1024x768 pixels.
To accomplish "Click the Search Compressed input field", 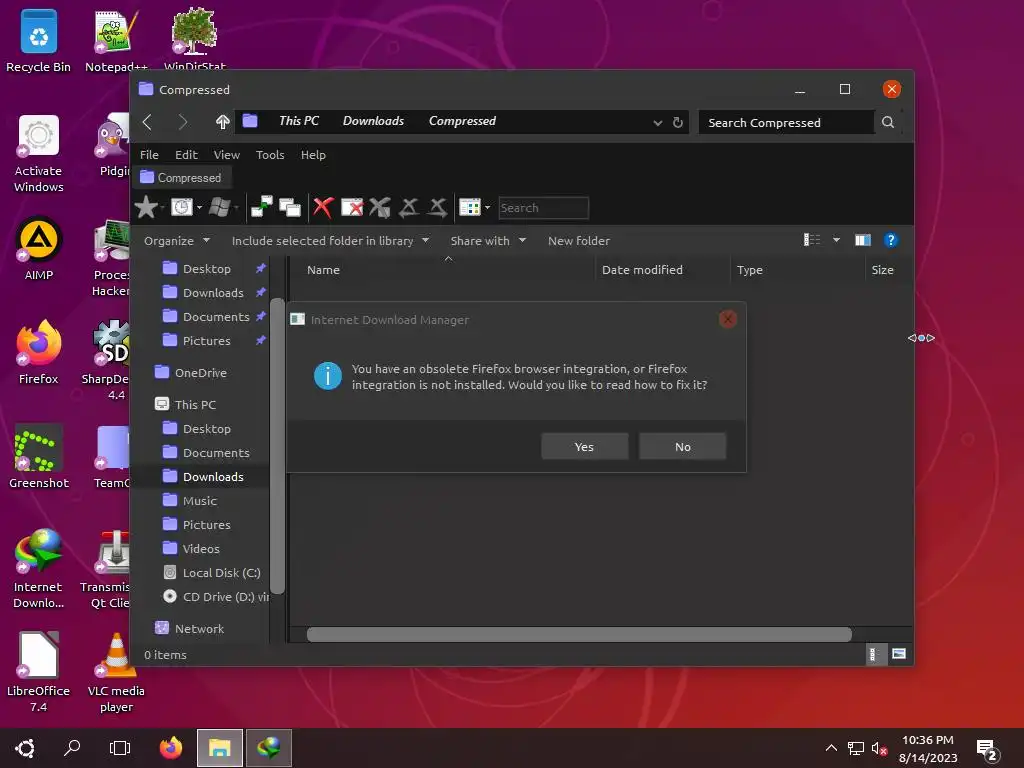I will click(786, 122).
